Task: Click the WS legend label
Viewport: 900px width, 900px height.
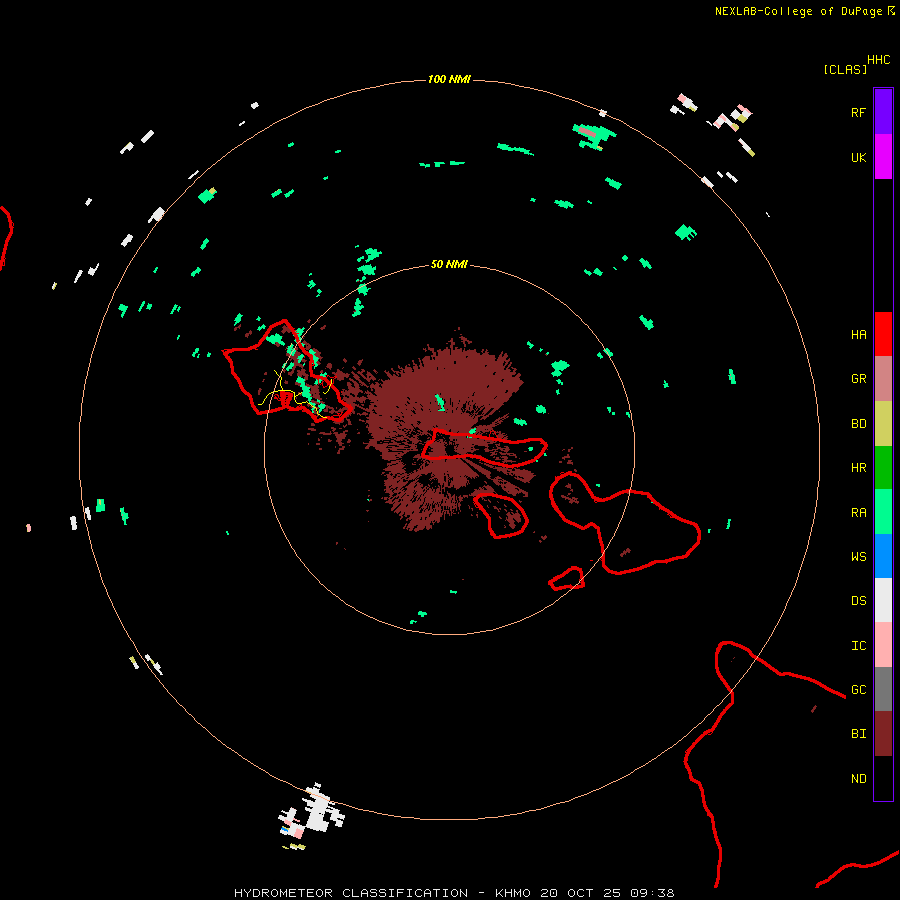Action: [858, 556]
